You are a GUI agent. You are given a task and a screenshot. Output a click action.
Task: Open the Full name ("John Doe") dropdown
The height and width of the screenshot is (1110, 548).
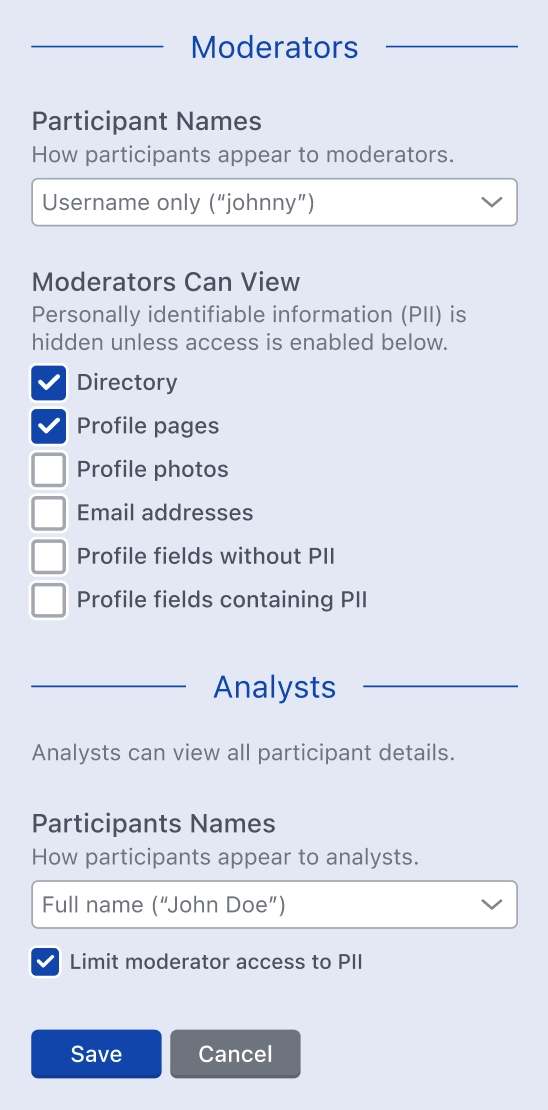[275, 905]
